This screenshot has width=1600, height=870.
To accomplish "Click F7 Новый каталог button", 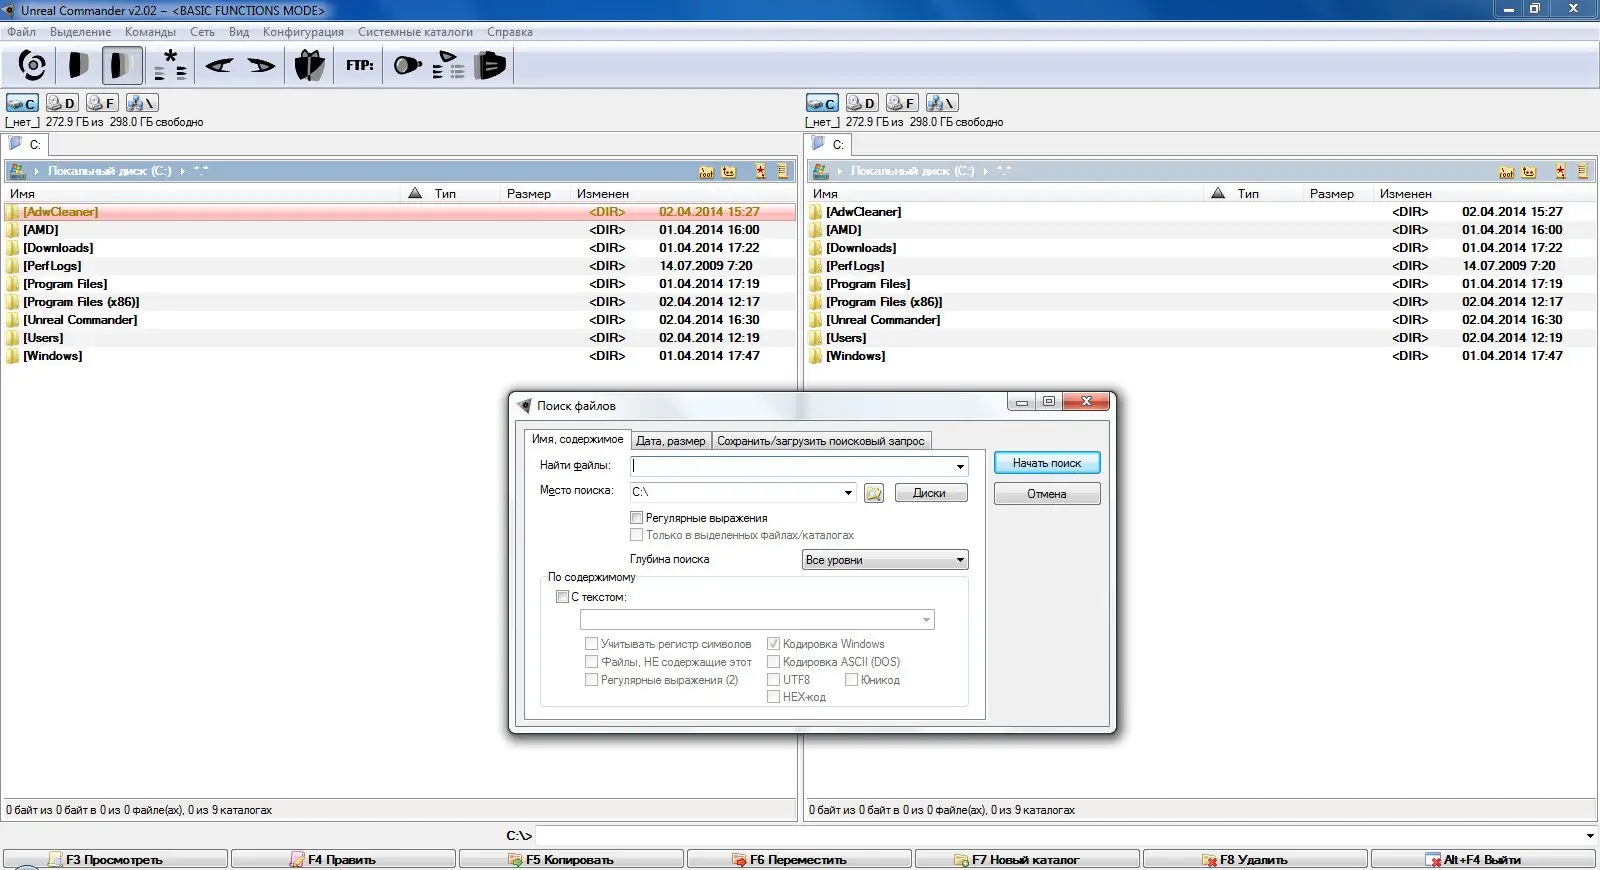I will (1027, 860).
